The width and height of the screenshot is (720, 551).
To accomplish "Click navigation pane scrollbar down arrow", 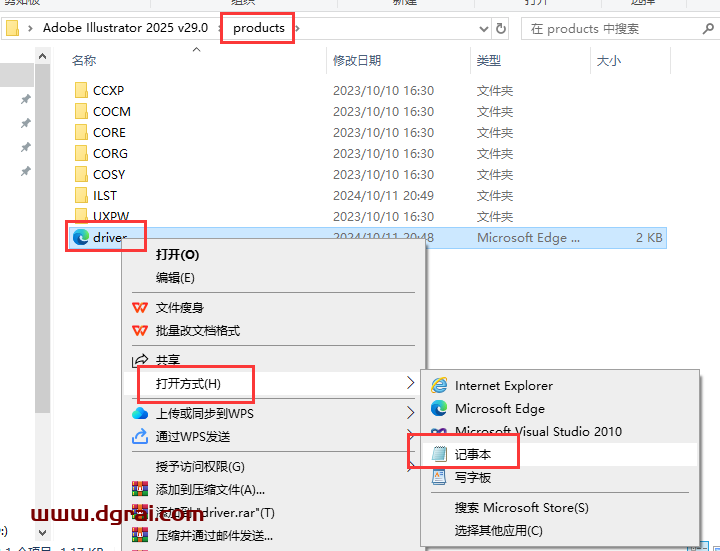I will (42, 533).
